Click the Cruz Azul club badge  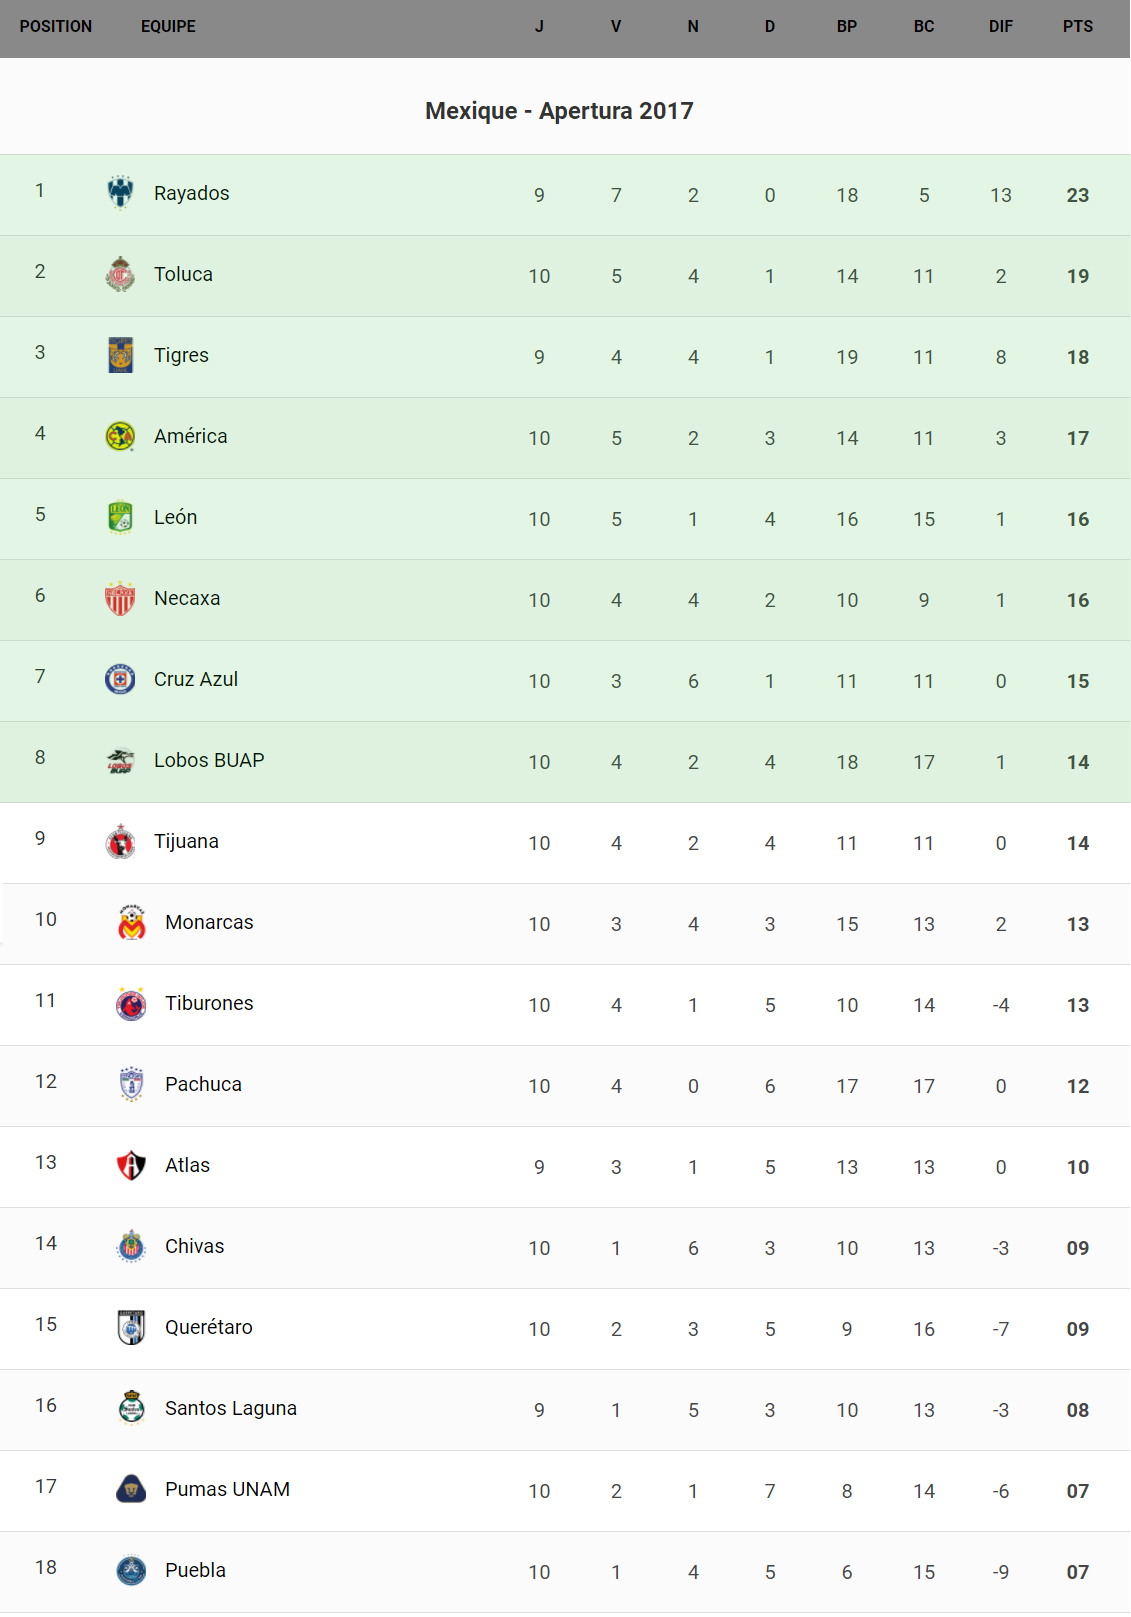tap(120, 679)
